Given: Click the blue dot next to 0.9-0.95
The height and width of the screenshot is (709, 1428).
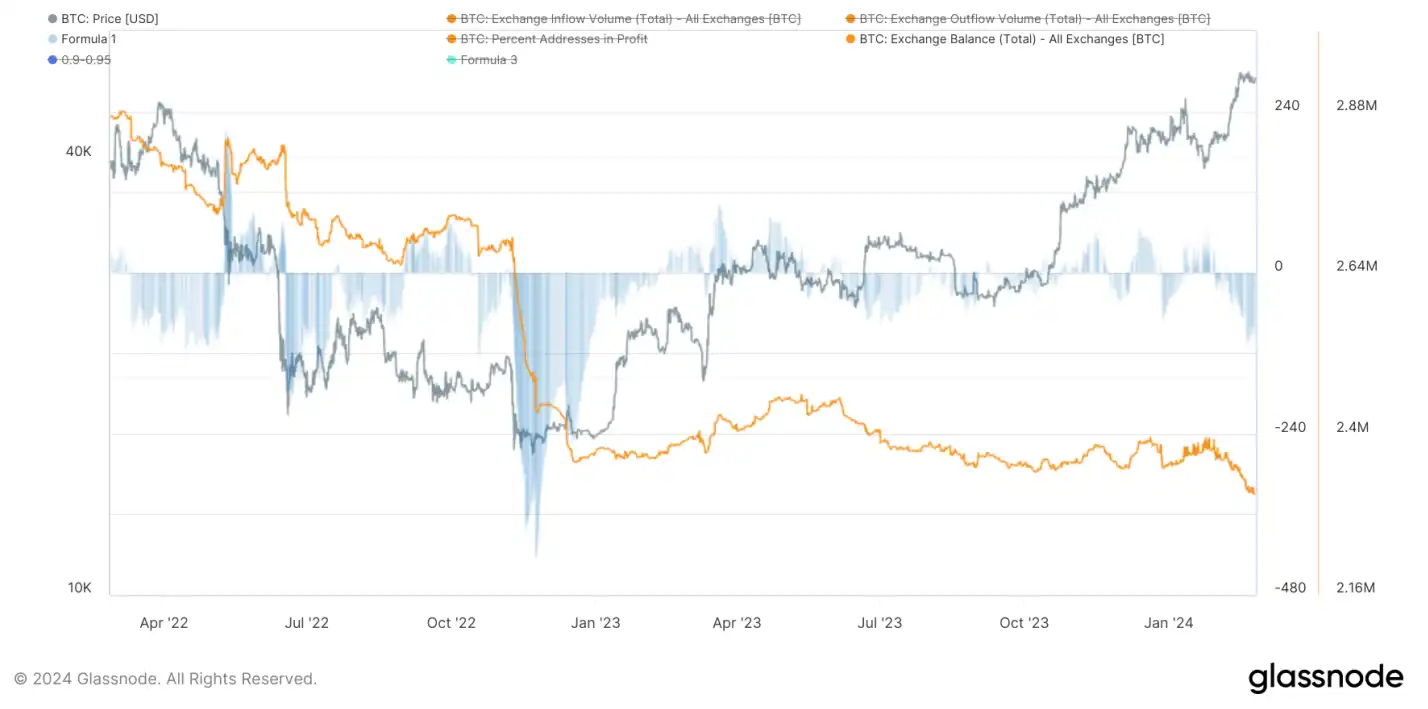Looking at the screenshot, I should pos(52,60).
